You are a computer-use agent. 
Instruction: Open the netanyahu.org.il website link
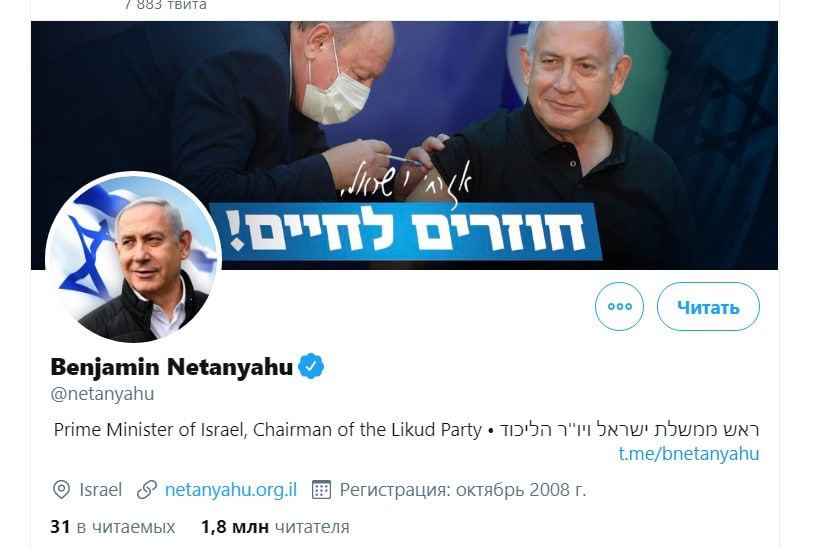[x=231, y=489]
